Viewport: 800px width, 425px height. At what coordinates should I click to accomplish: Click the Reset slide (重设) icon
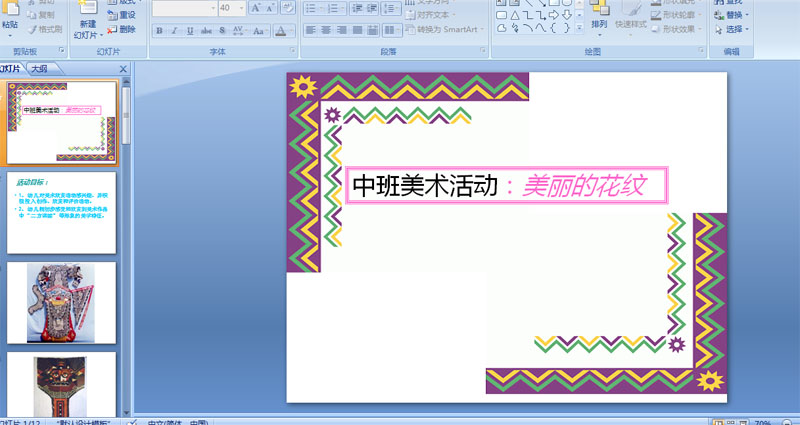[112, 15]
